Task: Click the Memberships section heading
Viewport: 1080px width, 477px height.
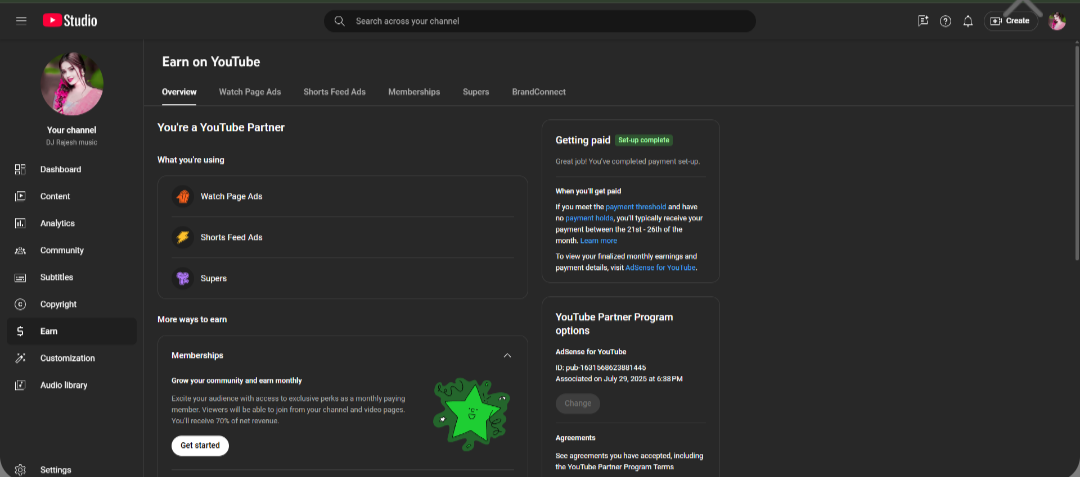Action: coord(197,355)
